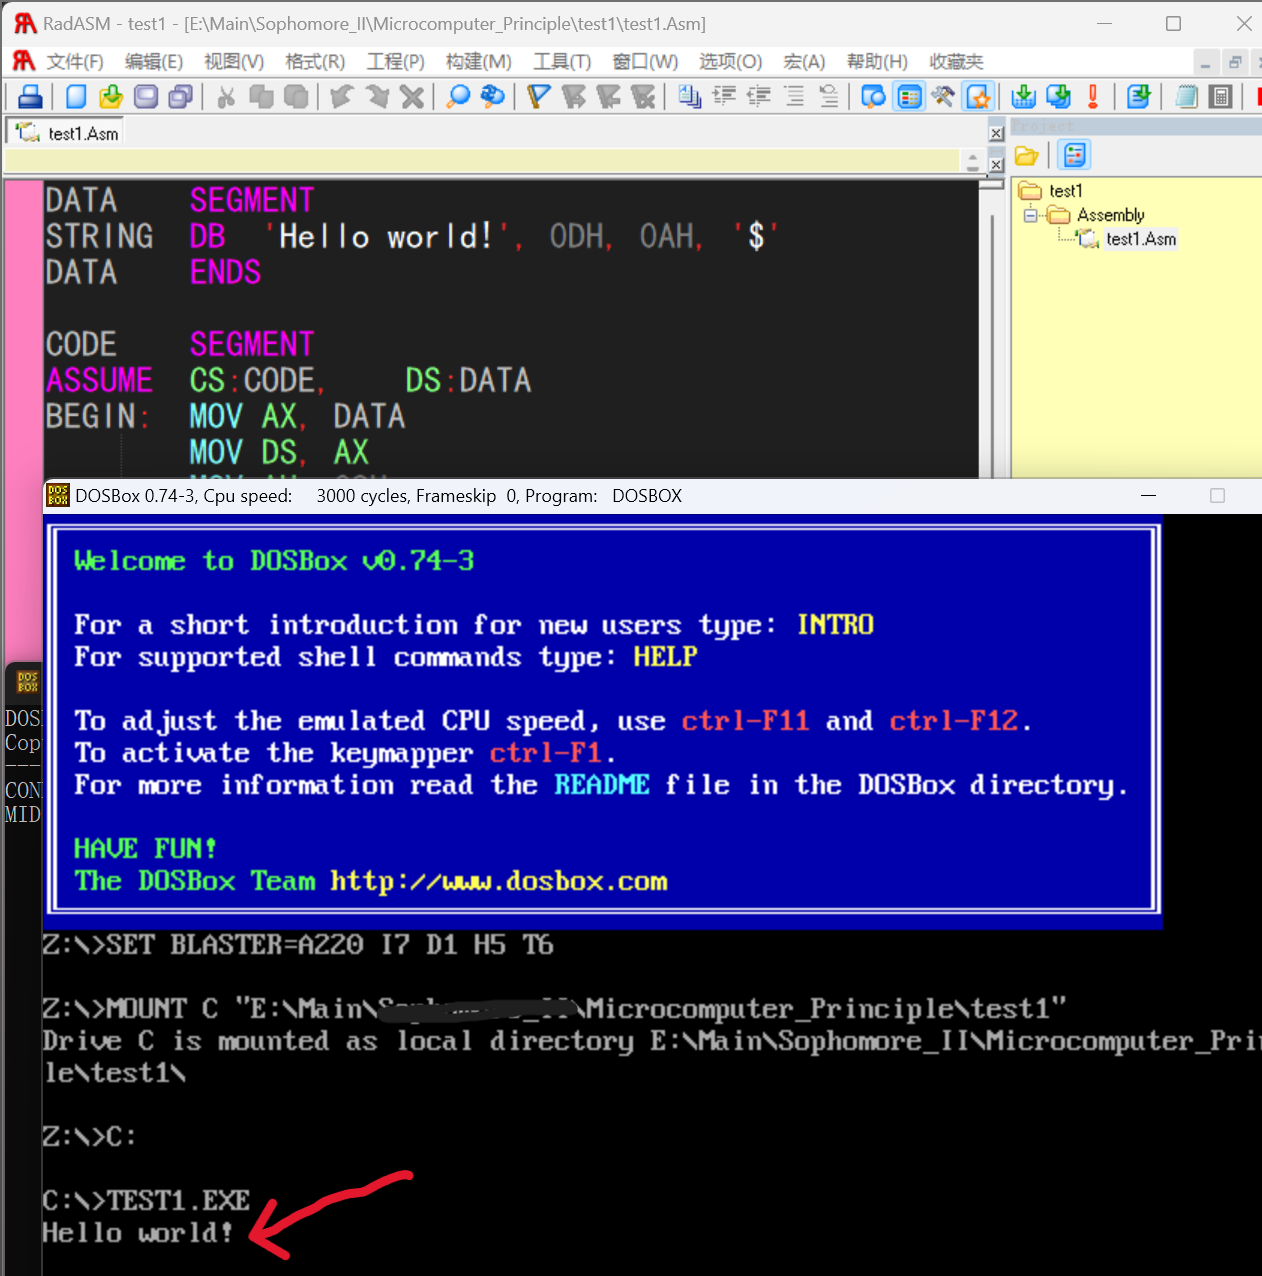1262x1276 pixels.
Task: Click the yellow folder icon in Project pane
Action: [x=1026, y=155]
